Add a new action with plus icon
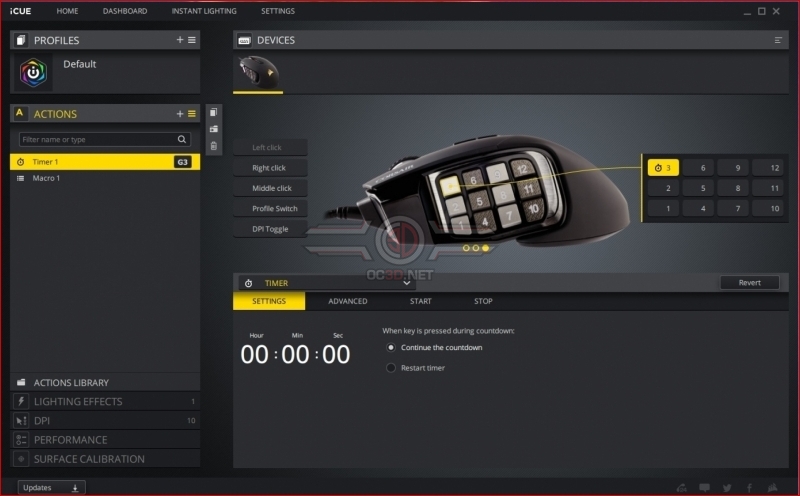This screenshot has height=496, width=800. [x=180, y=114]
